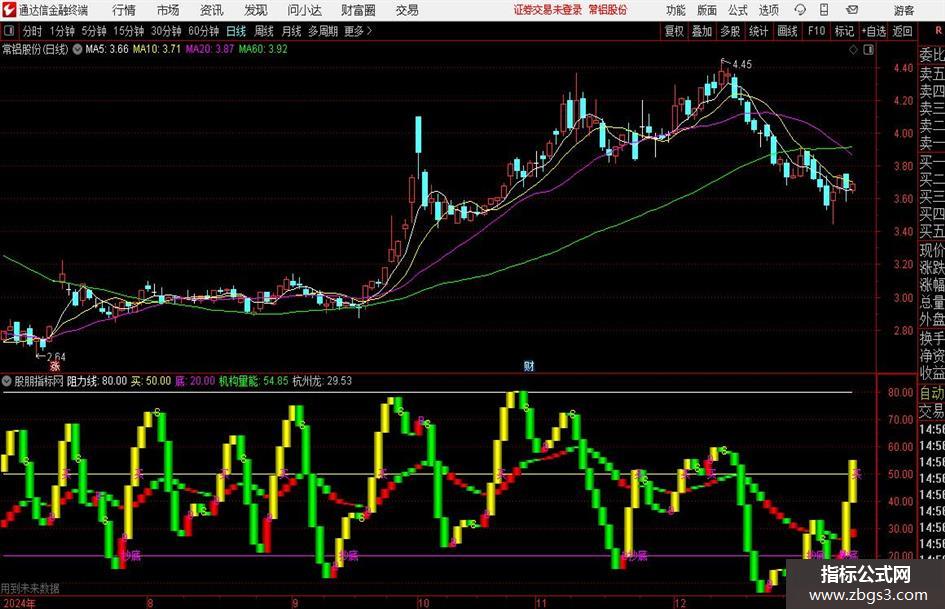Switch to 分时 chart period
The image size is (945, 609).
[x=33, y=31]
